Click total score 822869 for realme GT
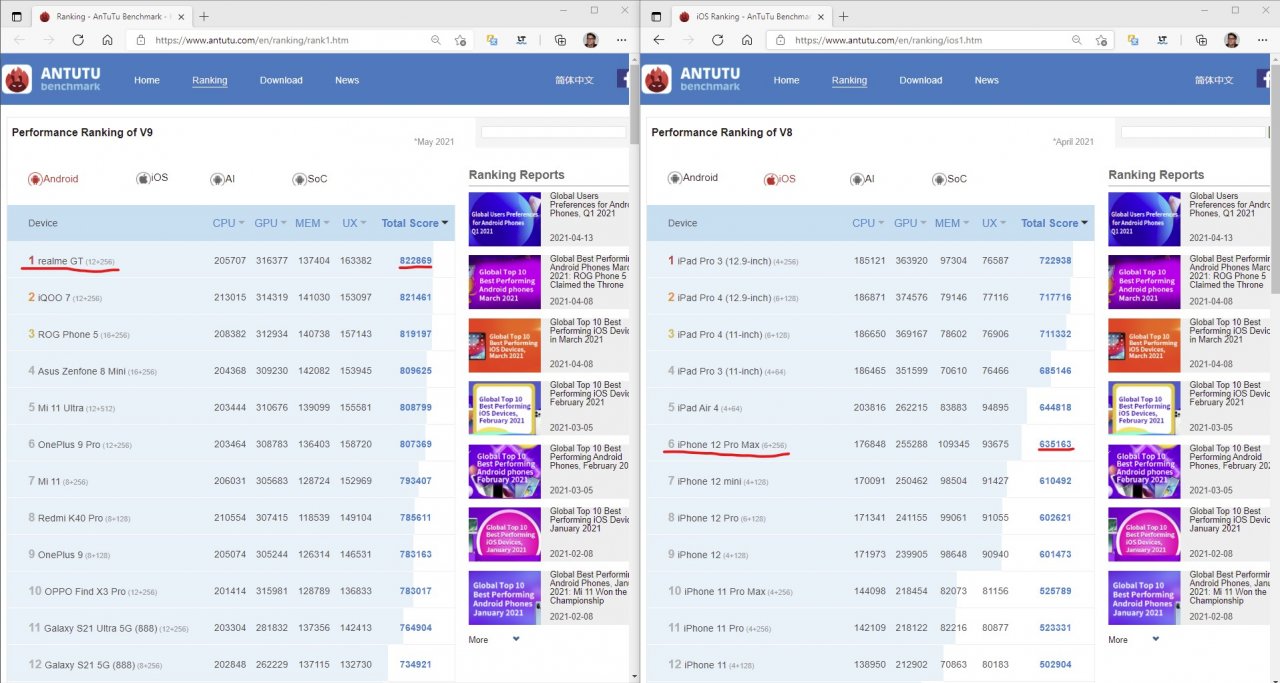The height and width of the screenshot is (683, 1280). coord(416,261)
